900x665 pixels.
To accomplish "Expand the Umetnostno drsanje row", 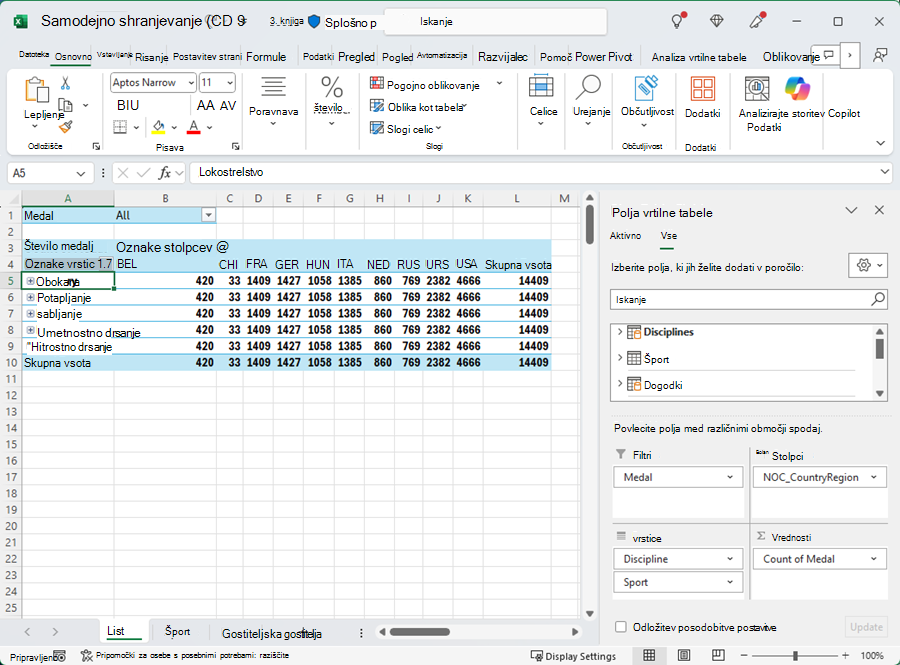I will click(x=30, y=330).
